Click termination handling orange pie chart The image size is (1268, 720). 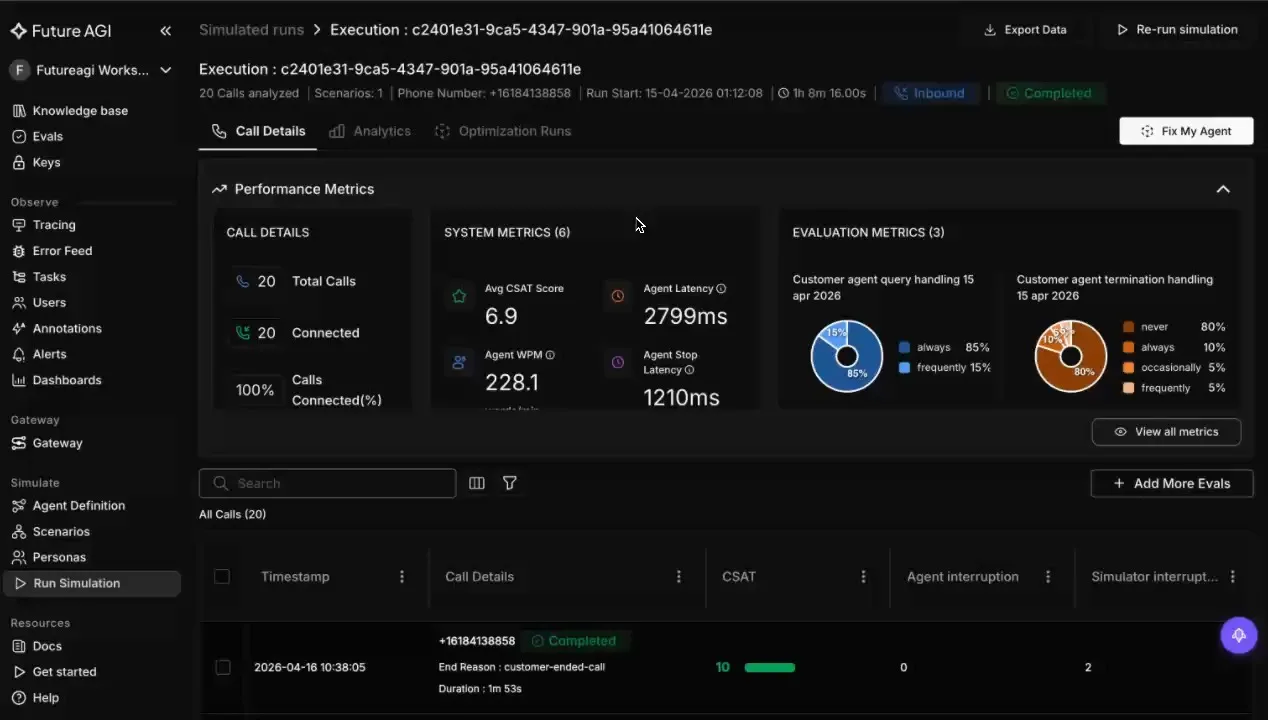point(1071,356)
